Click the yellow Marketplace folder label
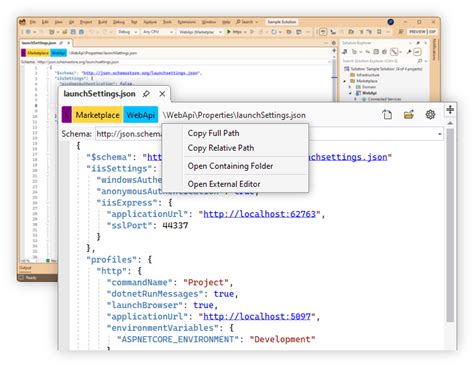This screenshot has height=367, width=474. coord(97,115)
